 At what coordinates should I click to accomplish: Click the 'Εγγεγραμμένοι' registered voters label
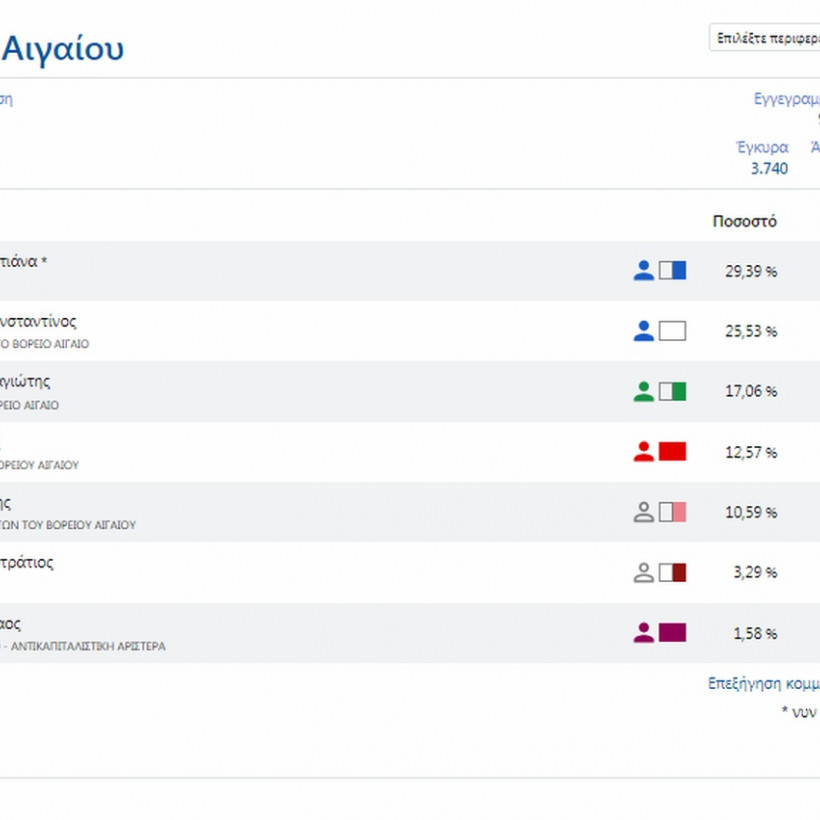[x=786, y=99]
